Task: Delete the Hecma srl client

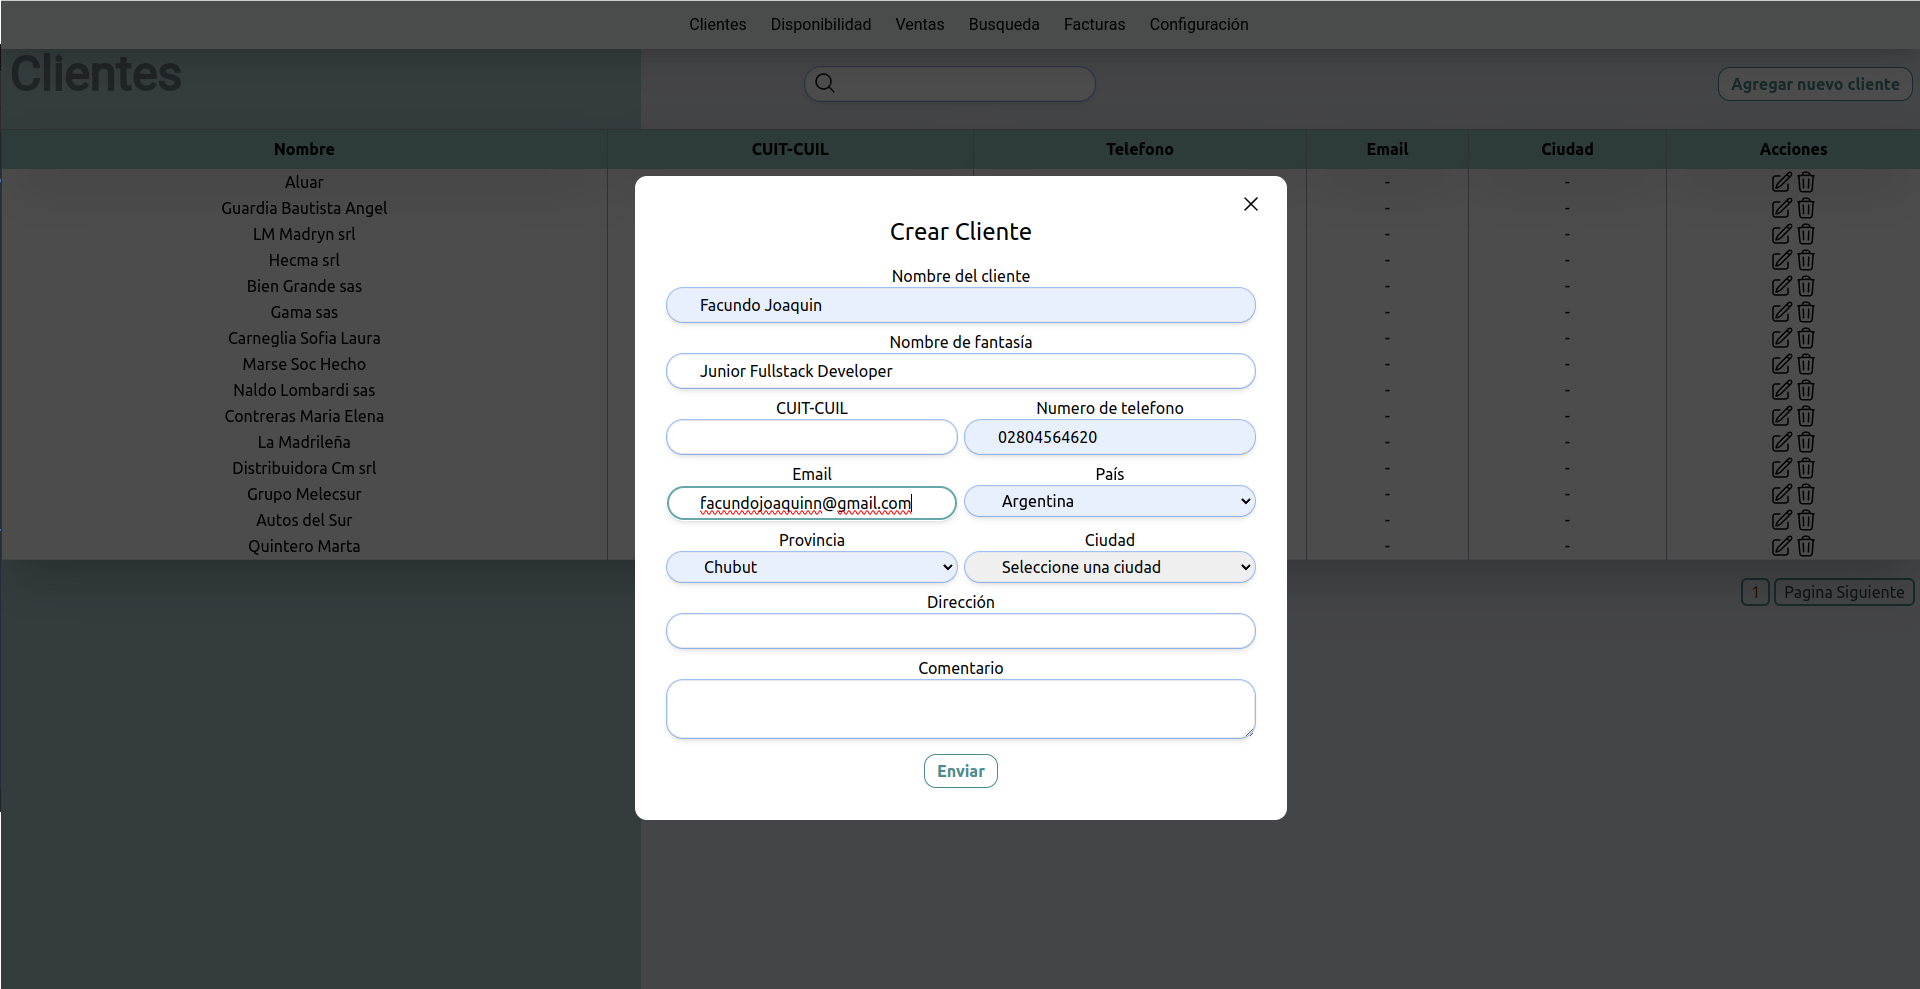Action: click(1806, 260)
